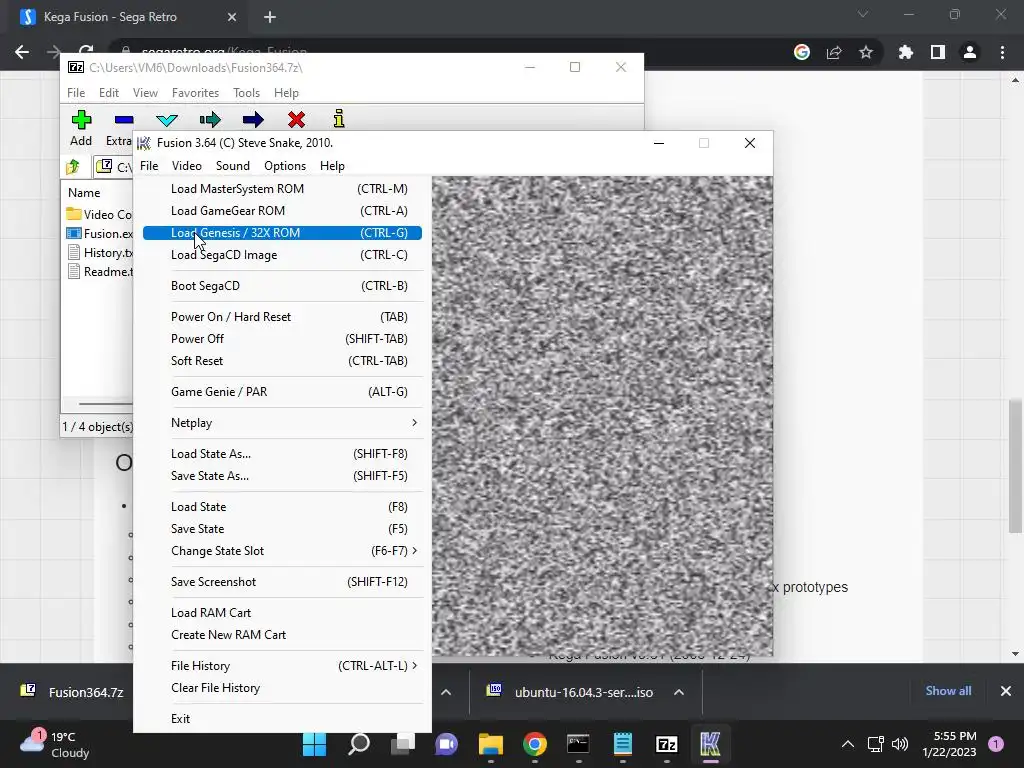Click the 7-Zip Delete red X icon

296,120
